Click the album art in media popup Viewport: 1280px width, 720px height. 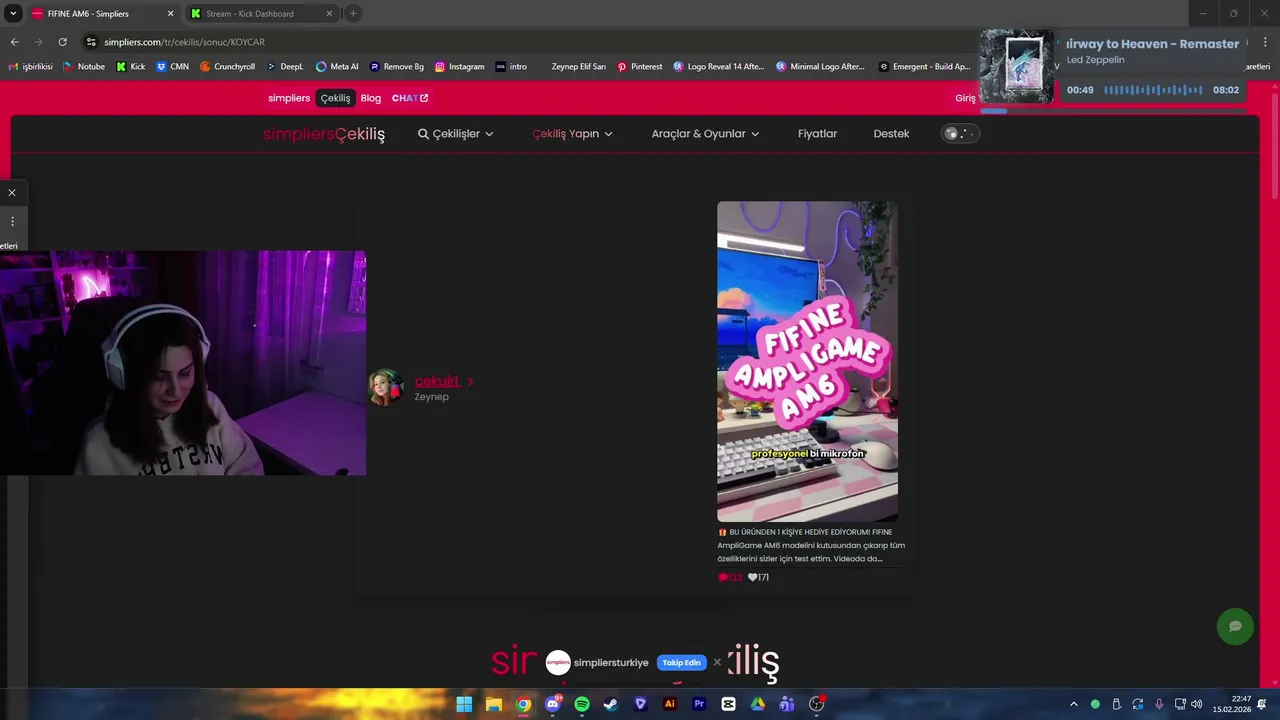point(1016,66)
